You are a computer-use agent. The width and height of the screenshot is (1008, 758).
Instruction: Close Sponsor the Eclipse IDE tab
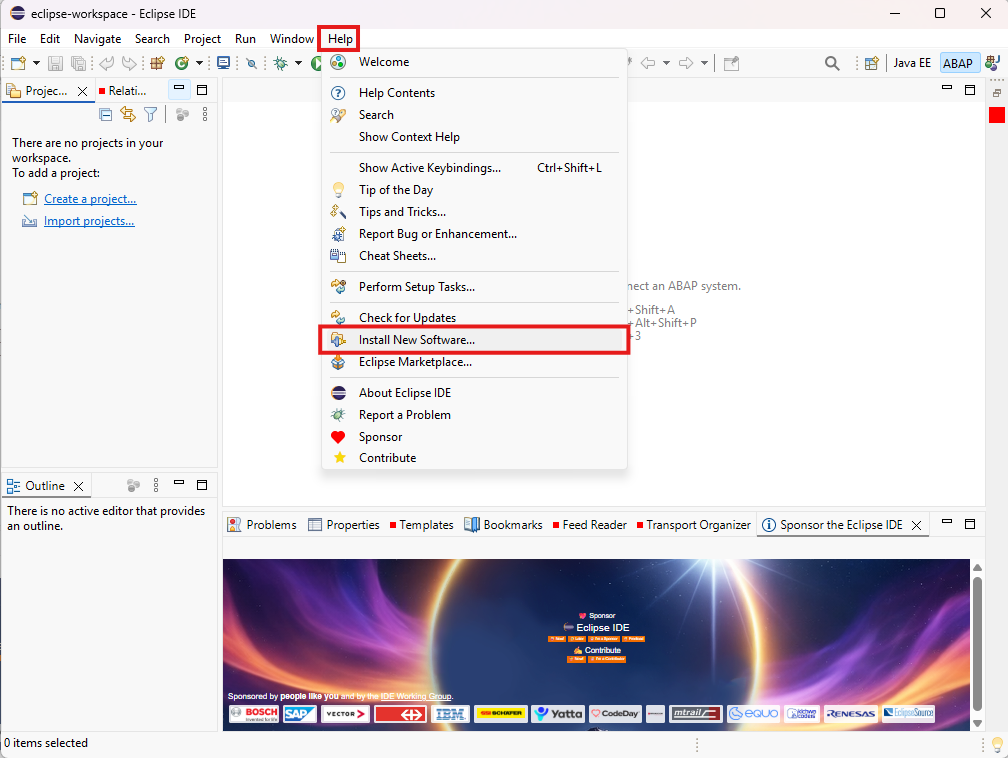click(x=917, y=525)
